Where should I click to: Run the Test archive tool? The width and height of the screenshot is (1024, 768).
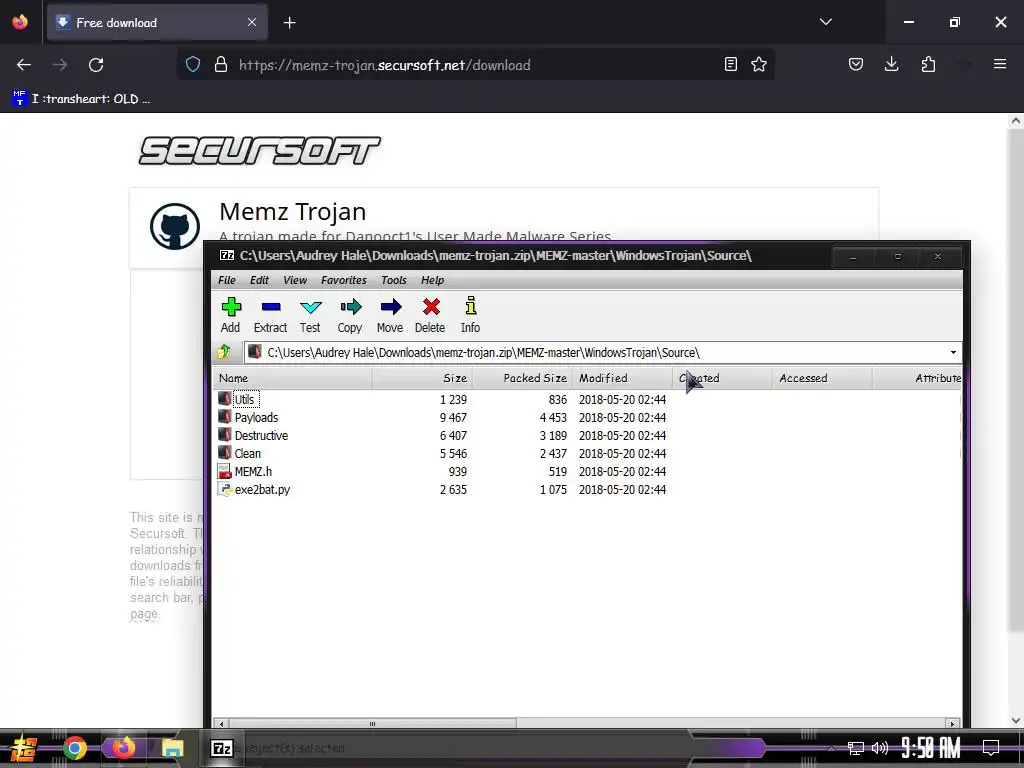[310, 315]
